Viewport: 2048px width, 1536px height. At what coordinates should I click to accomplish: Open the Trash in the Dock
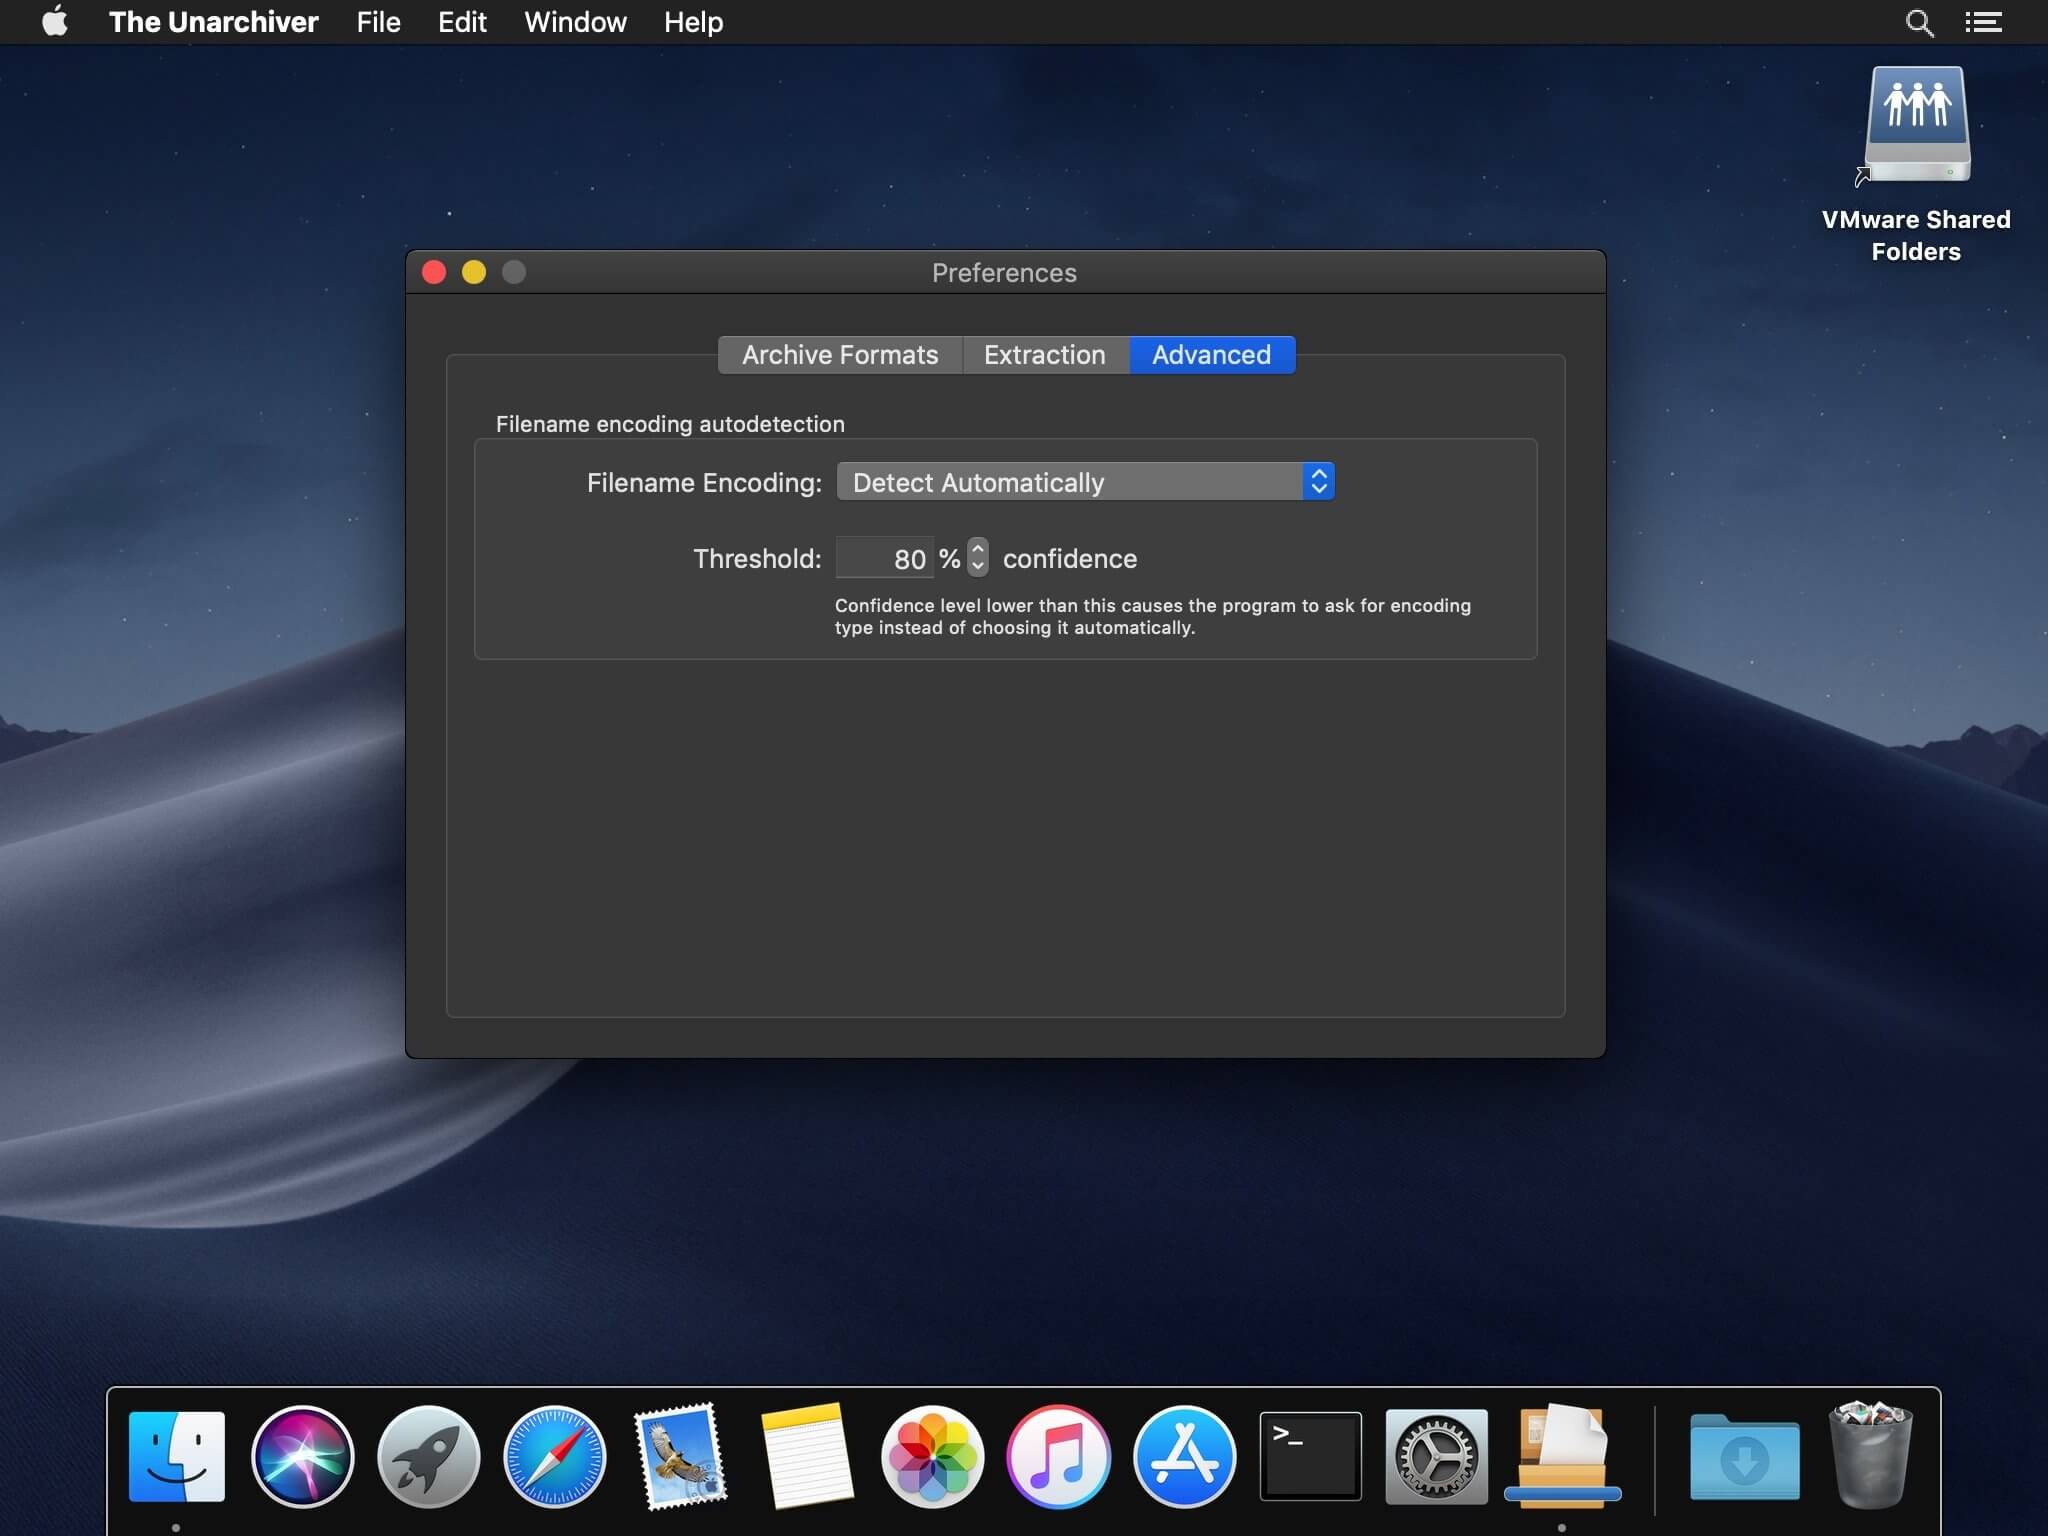coord(1870,1456)
